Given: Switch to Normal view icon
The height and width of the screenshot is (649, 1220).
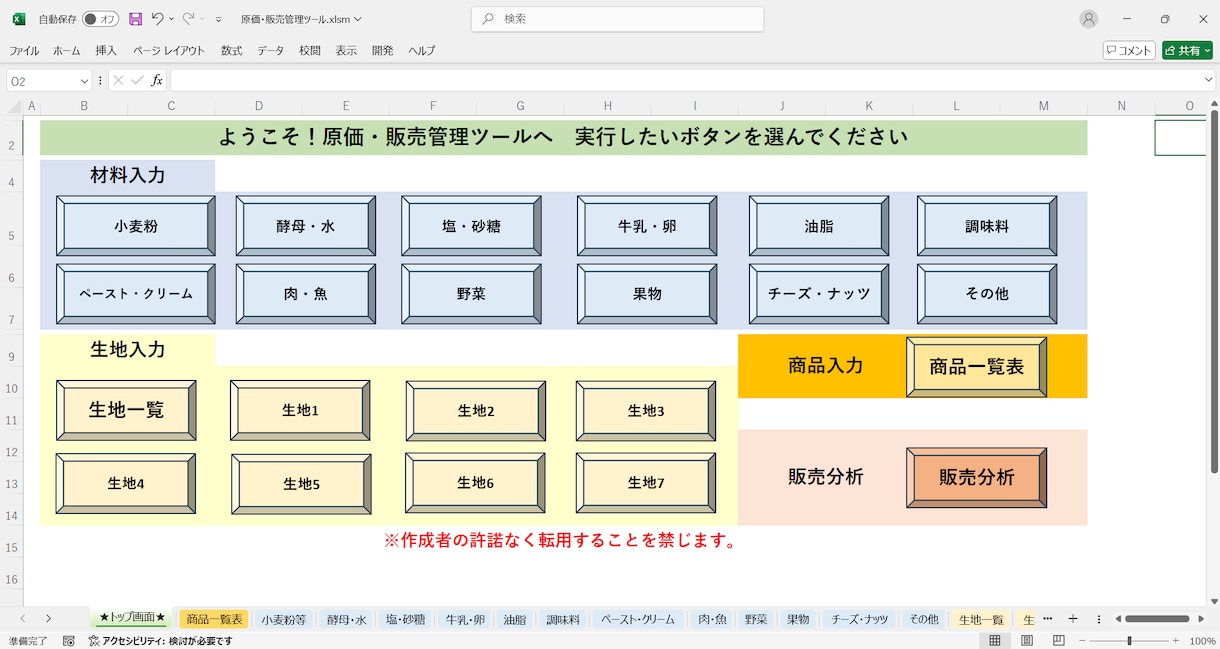Looking at the screenshot, I should (x=995, y=641).
